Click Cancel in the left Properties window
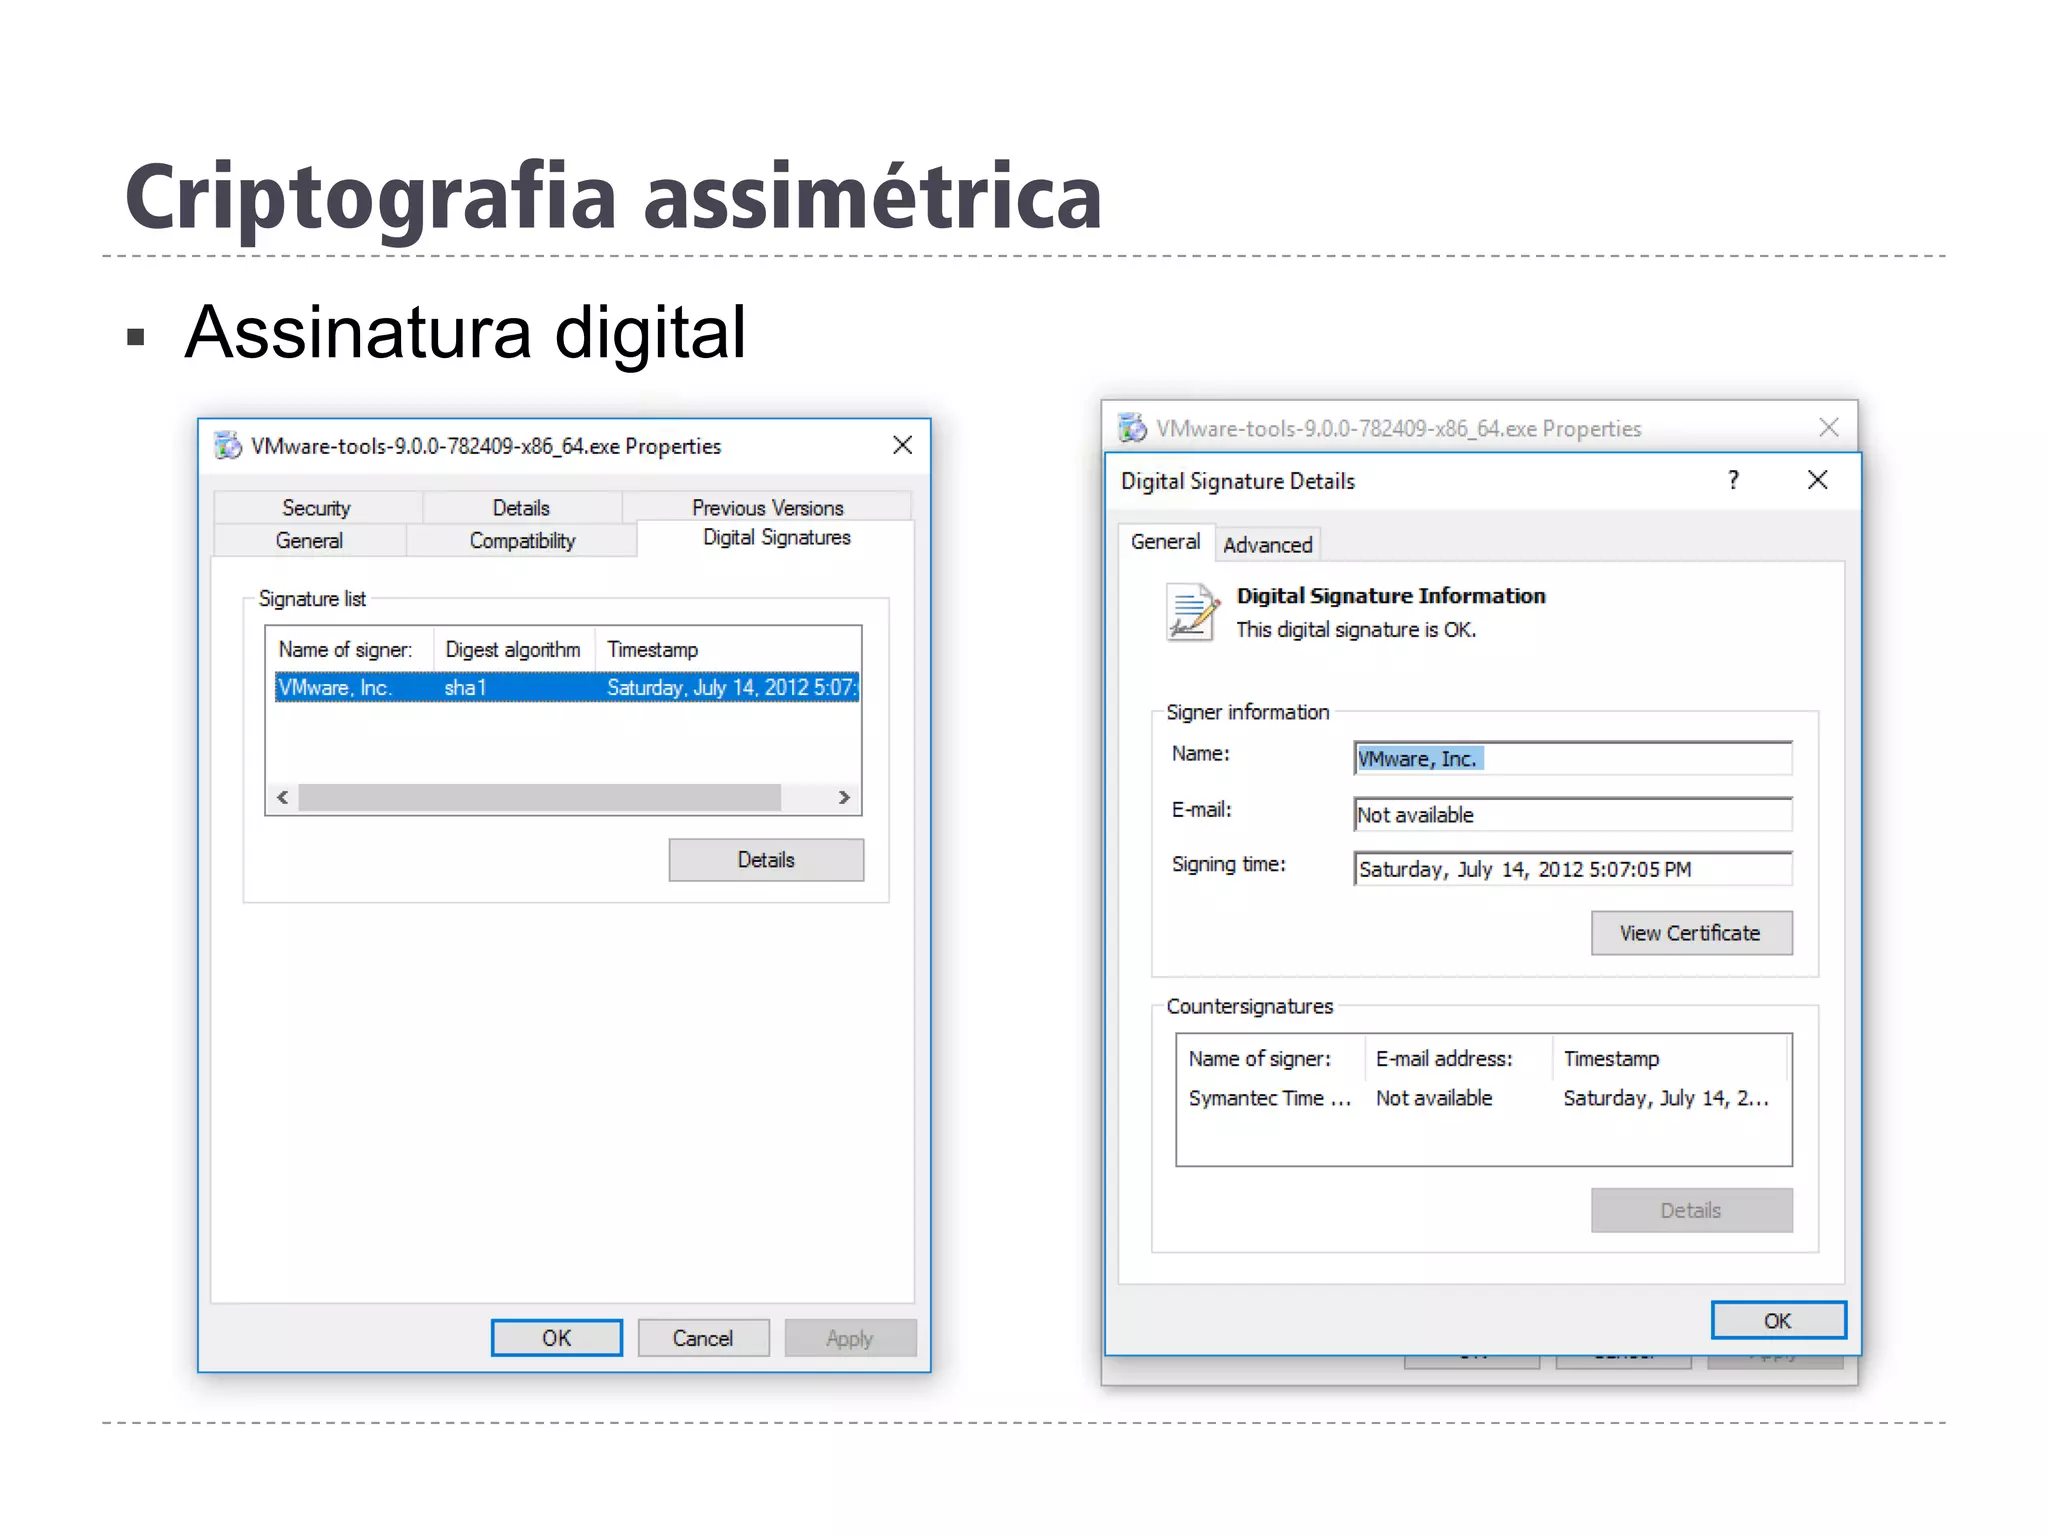This screenshot has height=1536, width=2048. [703, 1338]
